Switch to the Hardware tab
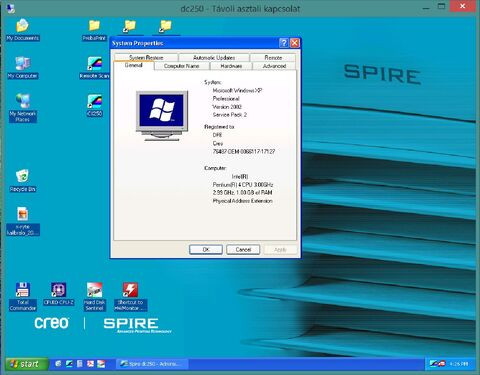Screen dimensions: 480x375 point(231,66)
